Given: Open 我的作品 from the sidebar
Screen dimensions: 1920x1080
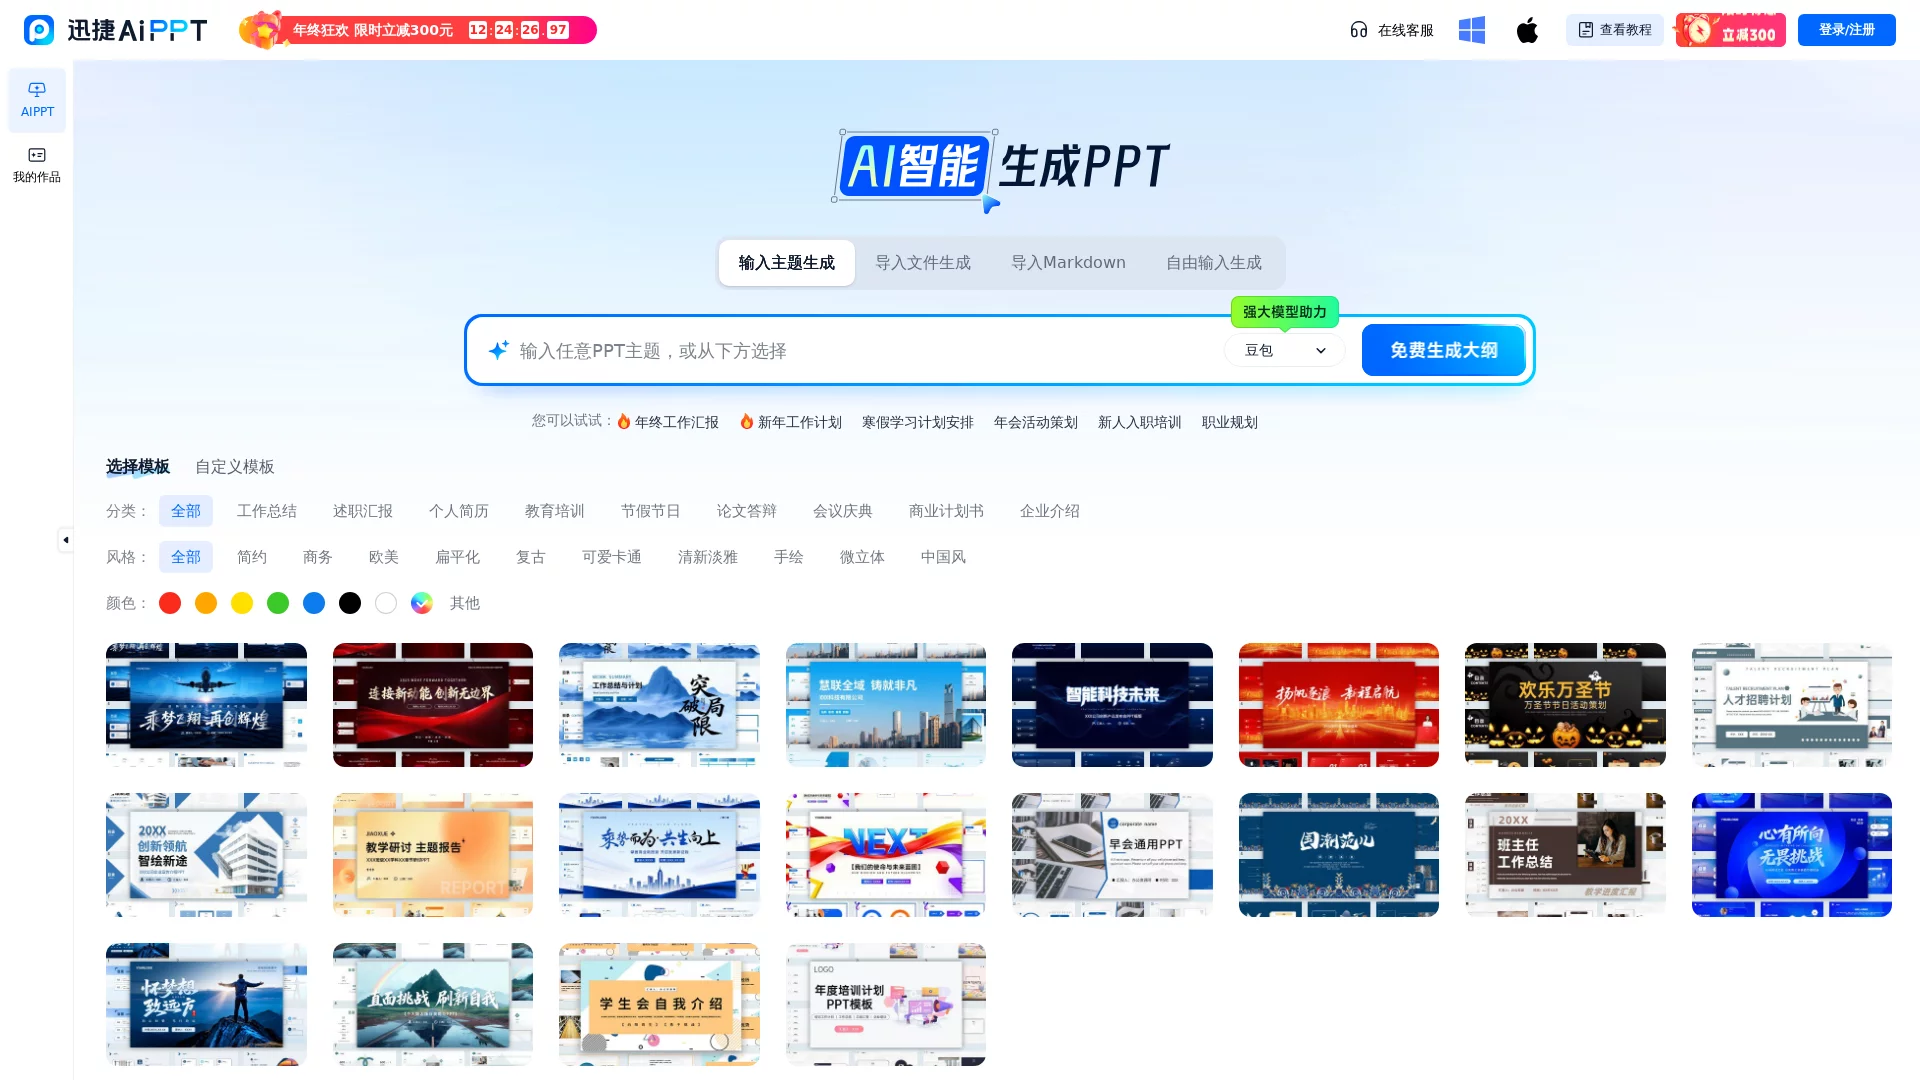Looking at the screenshot, I should [x=37, y=164].
